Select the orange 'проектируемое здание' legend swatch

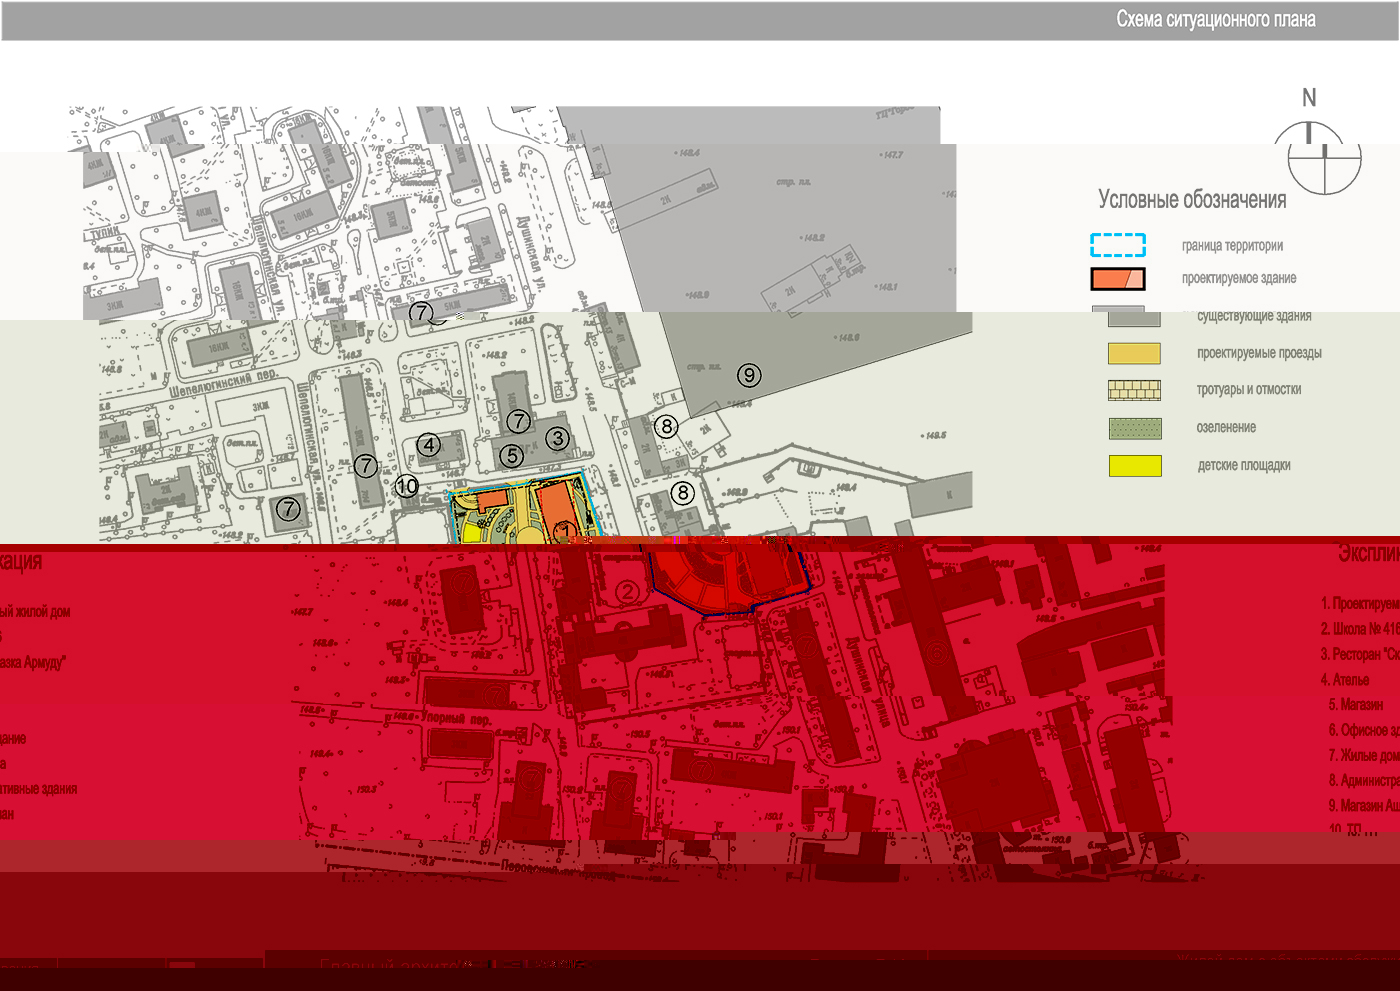pos(1117,279)
